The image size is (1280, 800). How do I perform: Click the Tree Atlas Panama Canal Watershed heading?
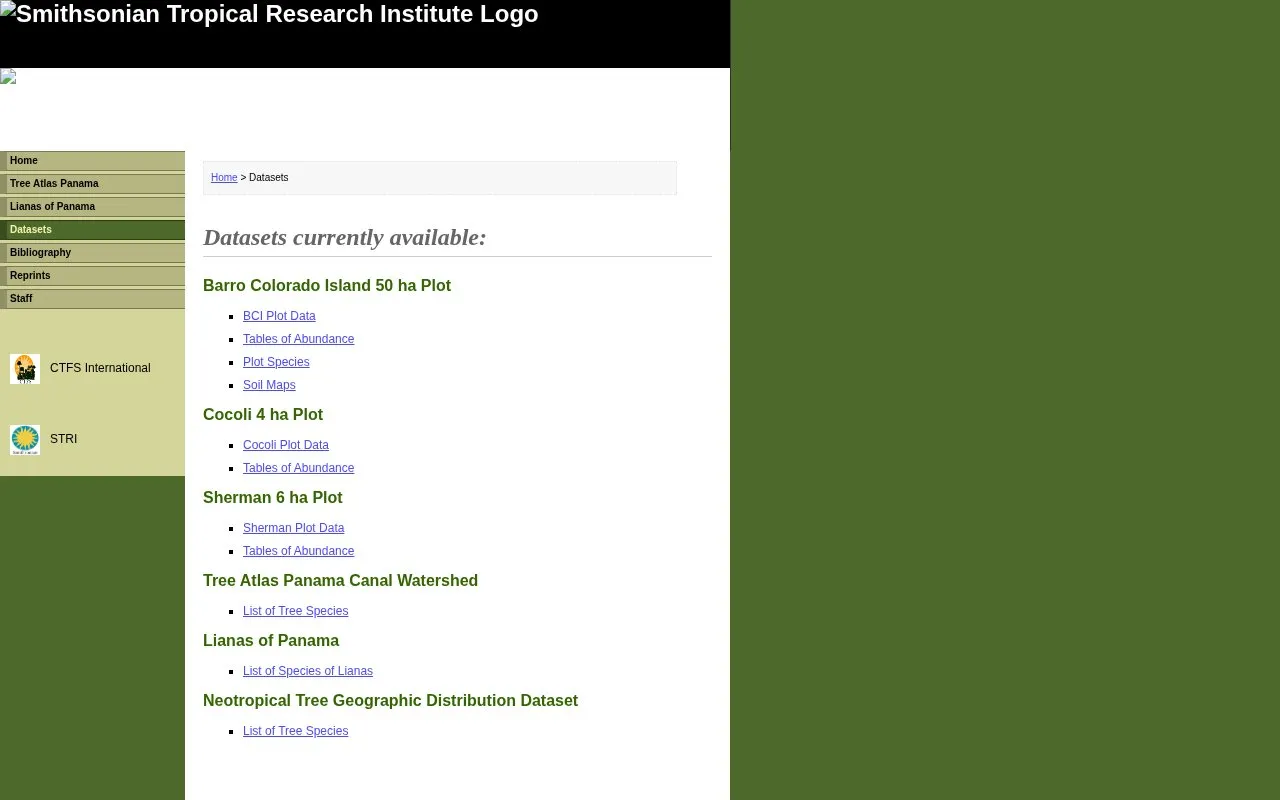340,581
